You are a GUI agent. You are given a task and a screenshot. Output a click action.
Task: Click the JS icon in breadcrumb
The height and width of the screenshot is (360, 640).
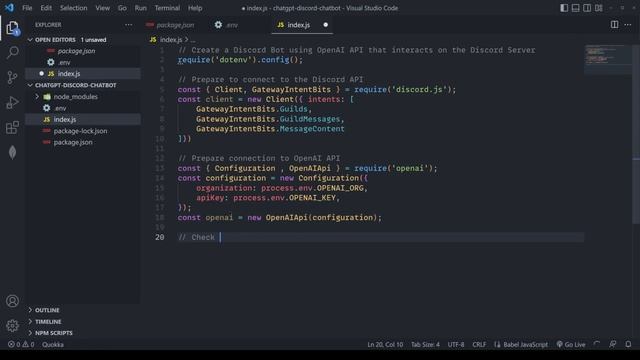[153, 40]
